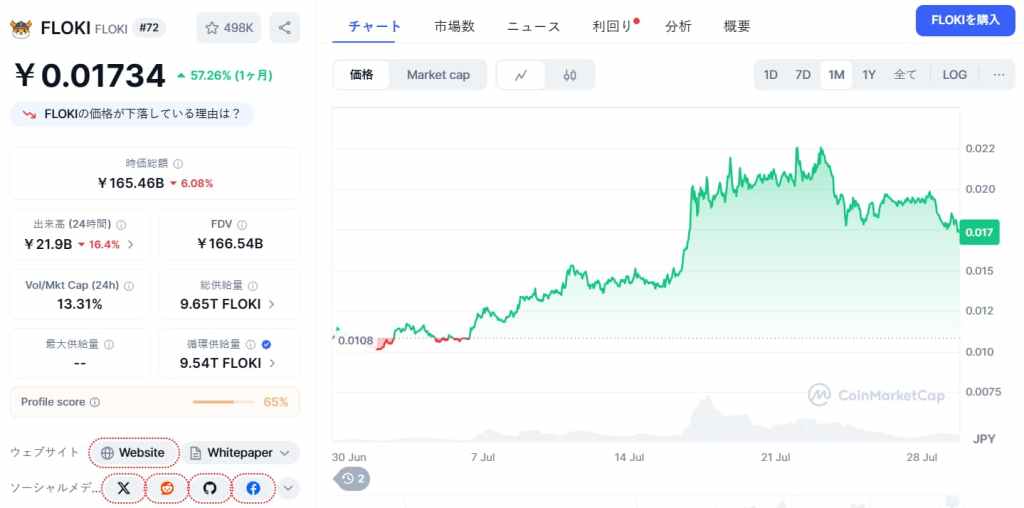
Task: Switch chart to line view
Action: pos(520,75)
